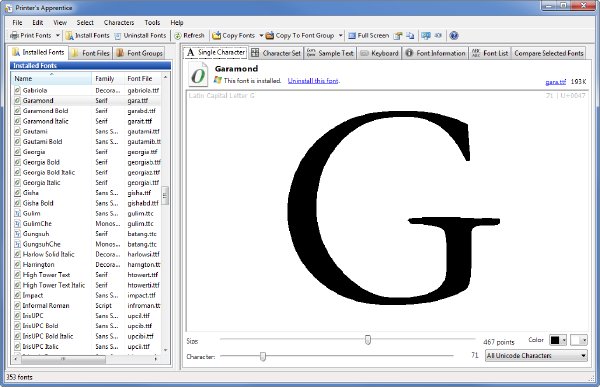The height and width of the screenshot is (387, 600).
Task: Open the All Unicode Characters combo box
Action: 536,356
